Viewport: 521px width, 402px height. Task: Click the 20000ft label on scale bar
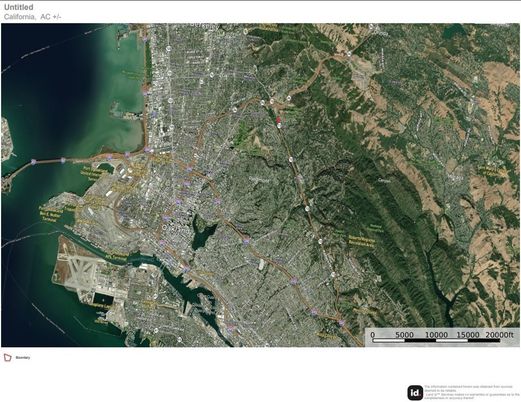click(499, 335)
